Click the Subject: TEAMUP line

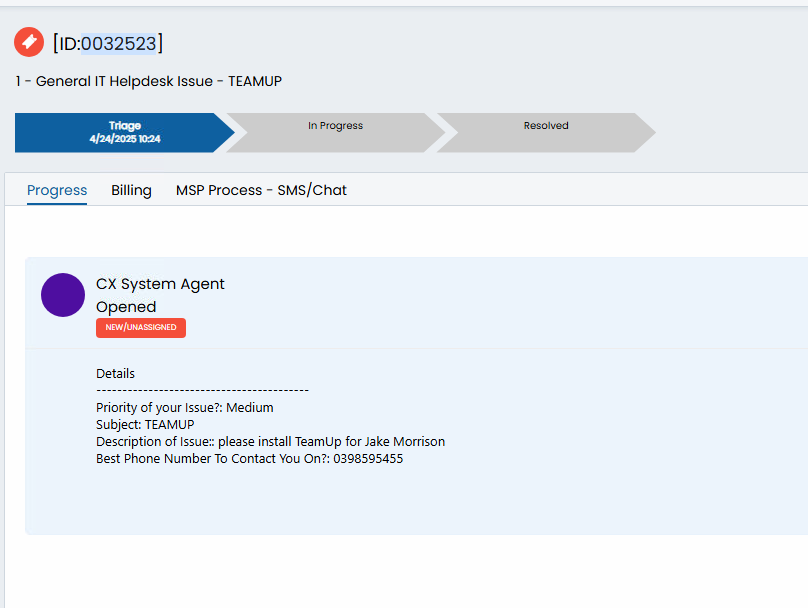145,425
